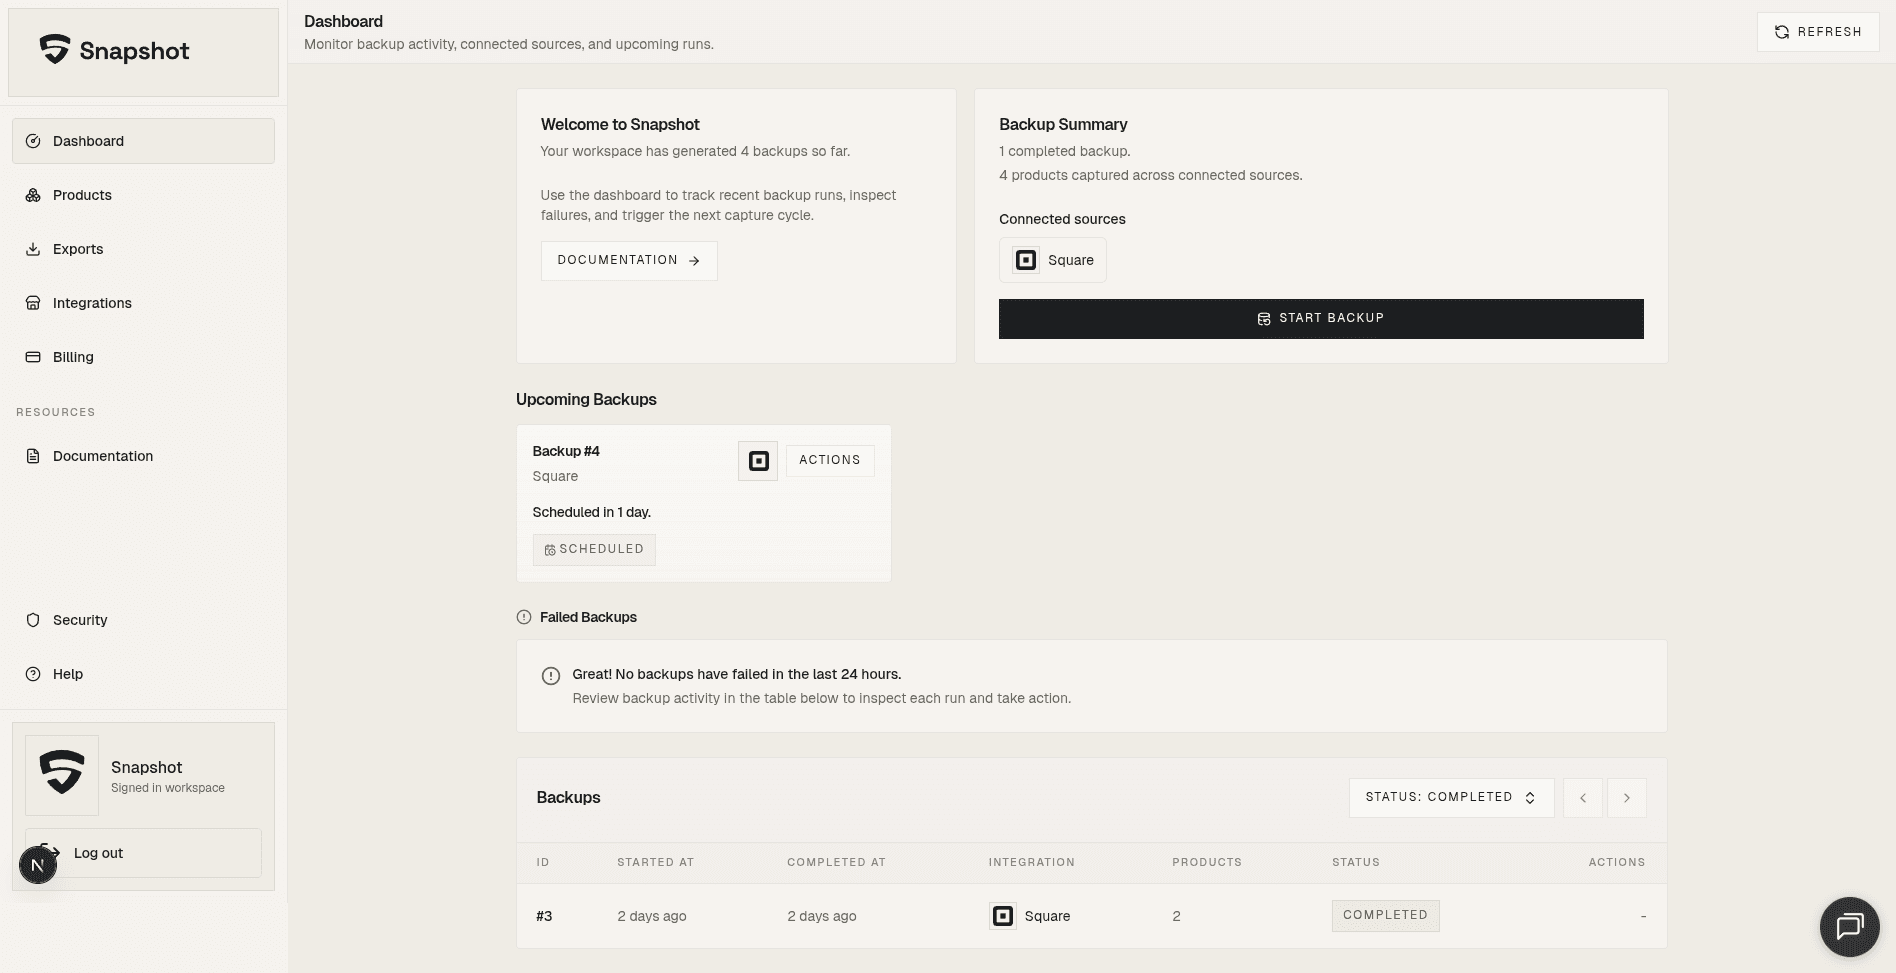Click the Square icon on the Backup #4 card
The height and width of the screenshot is (973, 1896).
point(757,461)
